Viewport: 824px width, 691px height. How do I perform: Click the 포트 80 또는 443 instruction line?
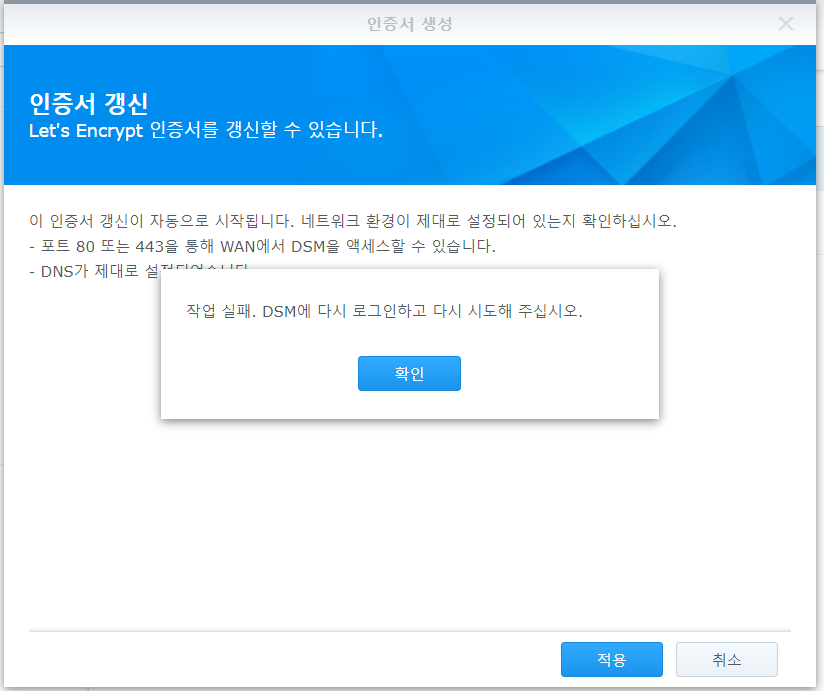point(262,246)
